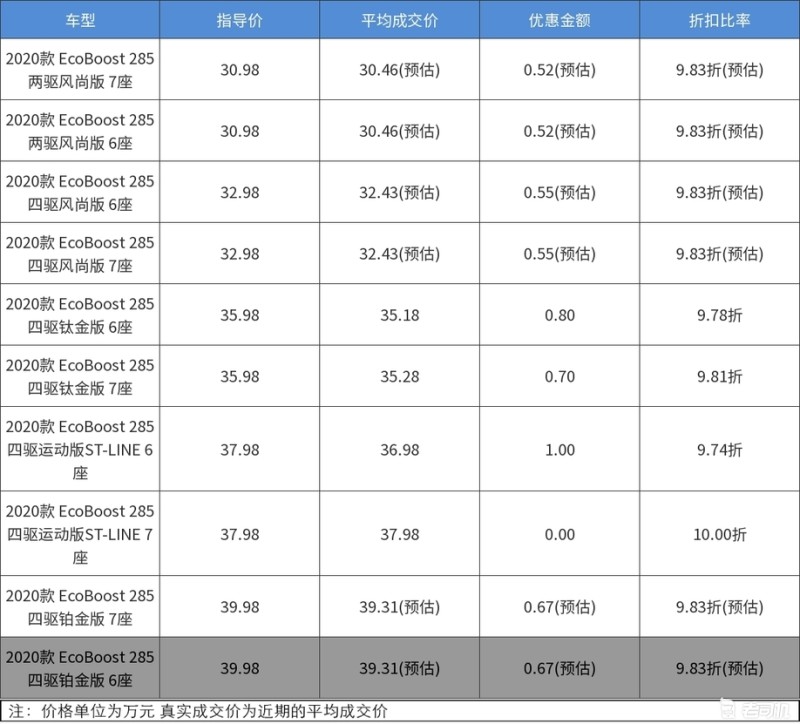
Task: Click 39.98 guide price for 四驱铂金版 6座
Action: point(240,668)
